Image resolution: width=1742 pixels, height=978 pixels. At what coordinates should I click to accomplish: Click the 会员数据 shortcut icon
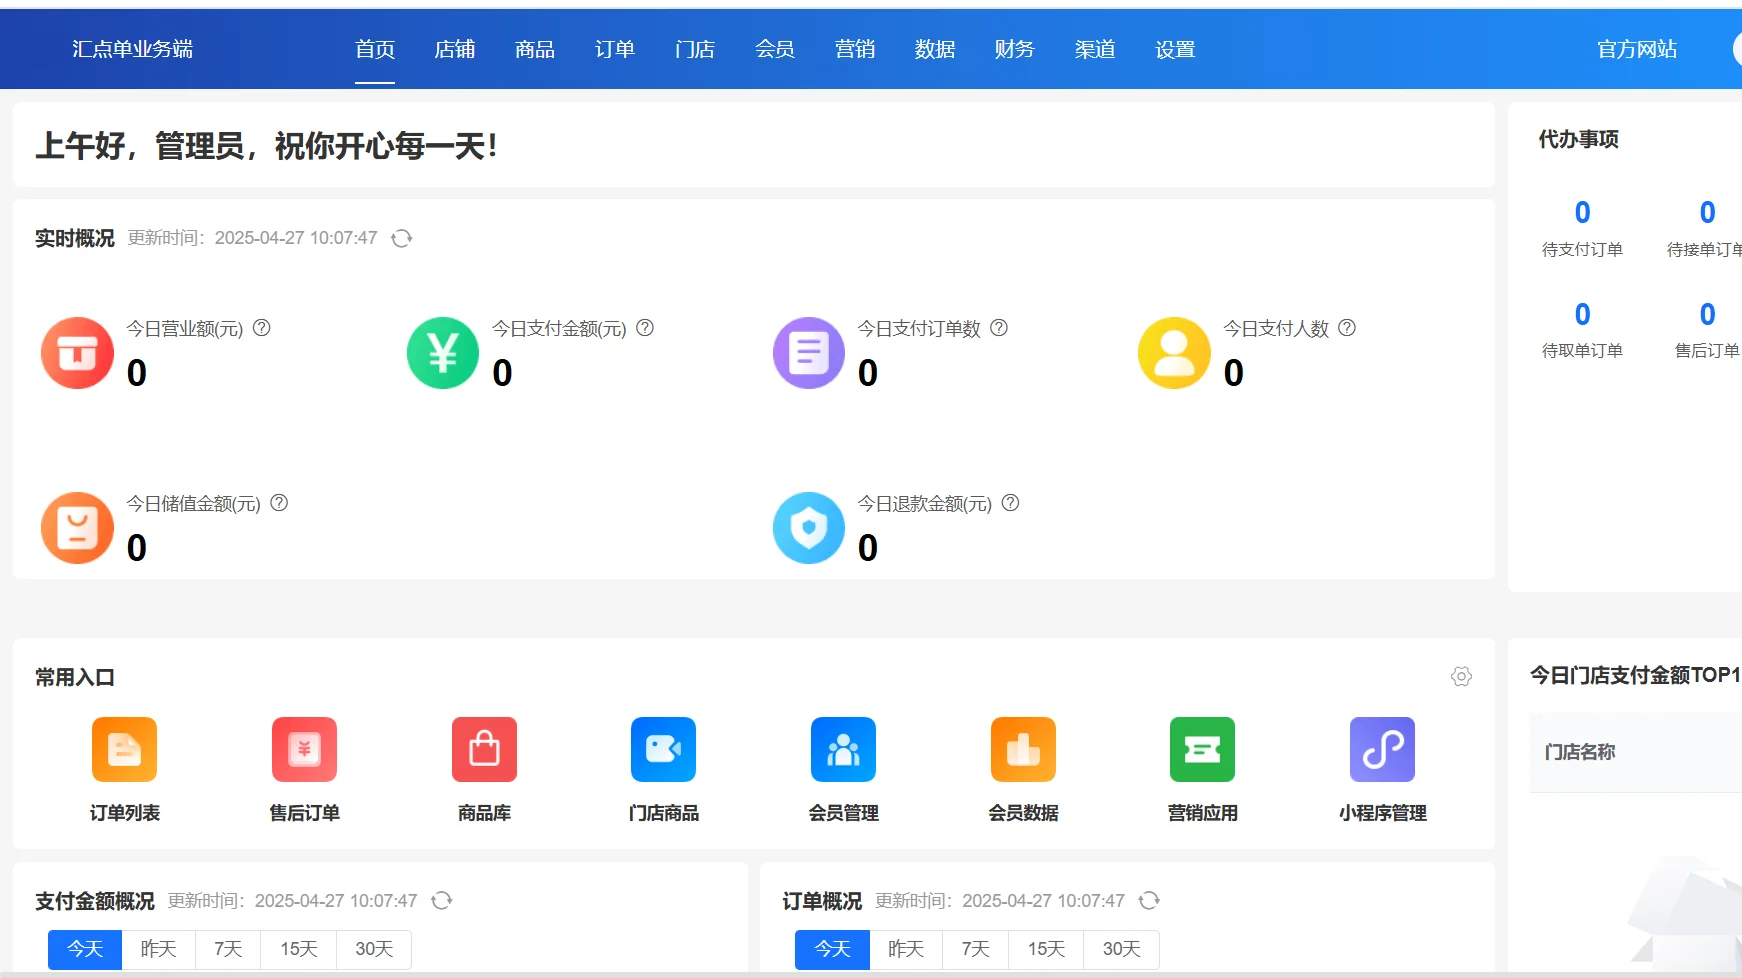(x=1022, y=749)
